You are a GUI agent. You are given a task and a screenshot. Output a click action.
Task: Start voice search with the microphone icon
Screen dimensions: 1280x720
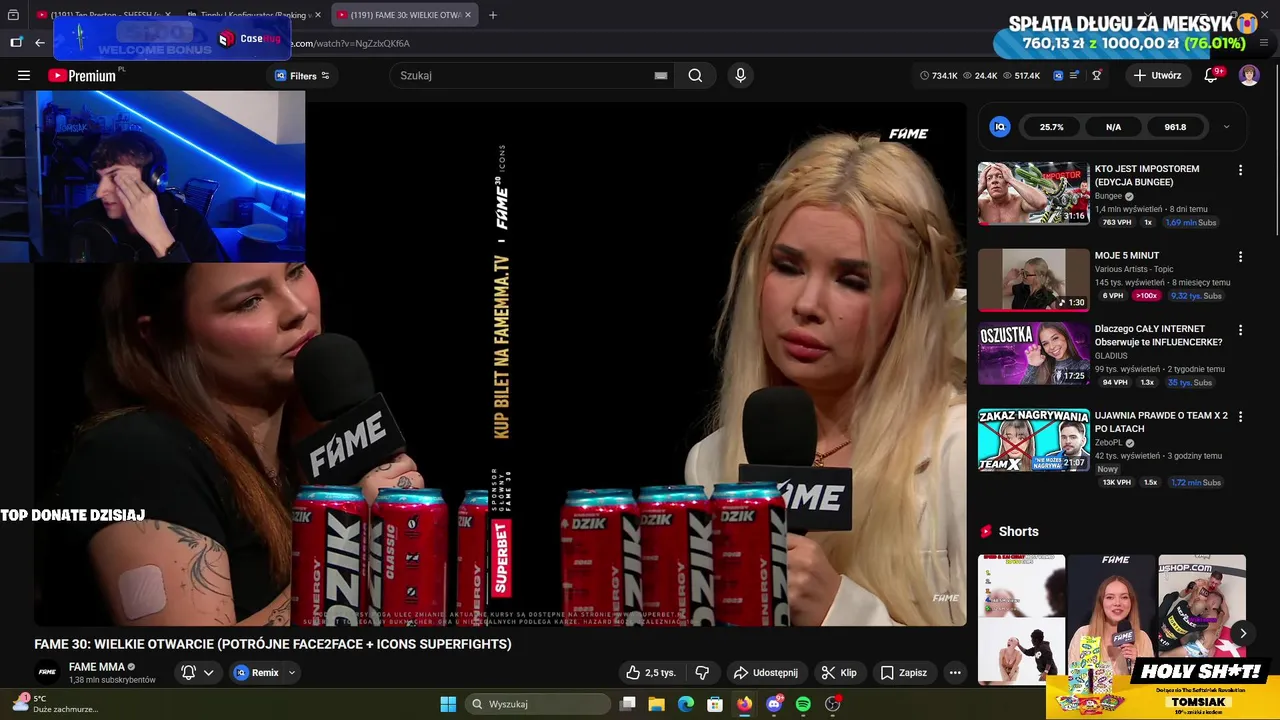[x=740, y=75]
